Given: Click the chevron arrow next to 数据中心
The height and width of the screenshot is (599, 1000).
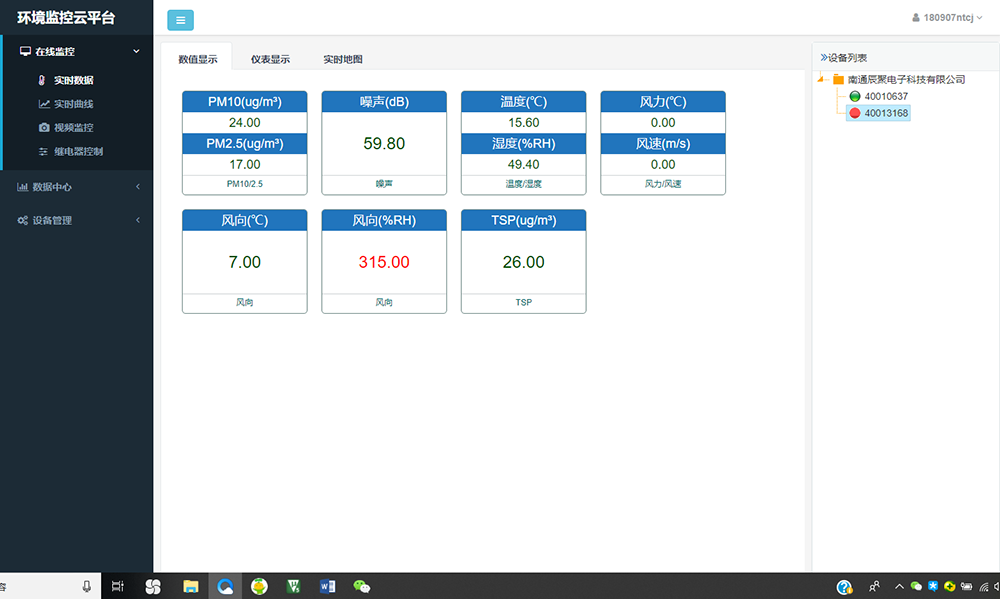Looking at the screenshot, I should click(x=138, y=187).
